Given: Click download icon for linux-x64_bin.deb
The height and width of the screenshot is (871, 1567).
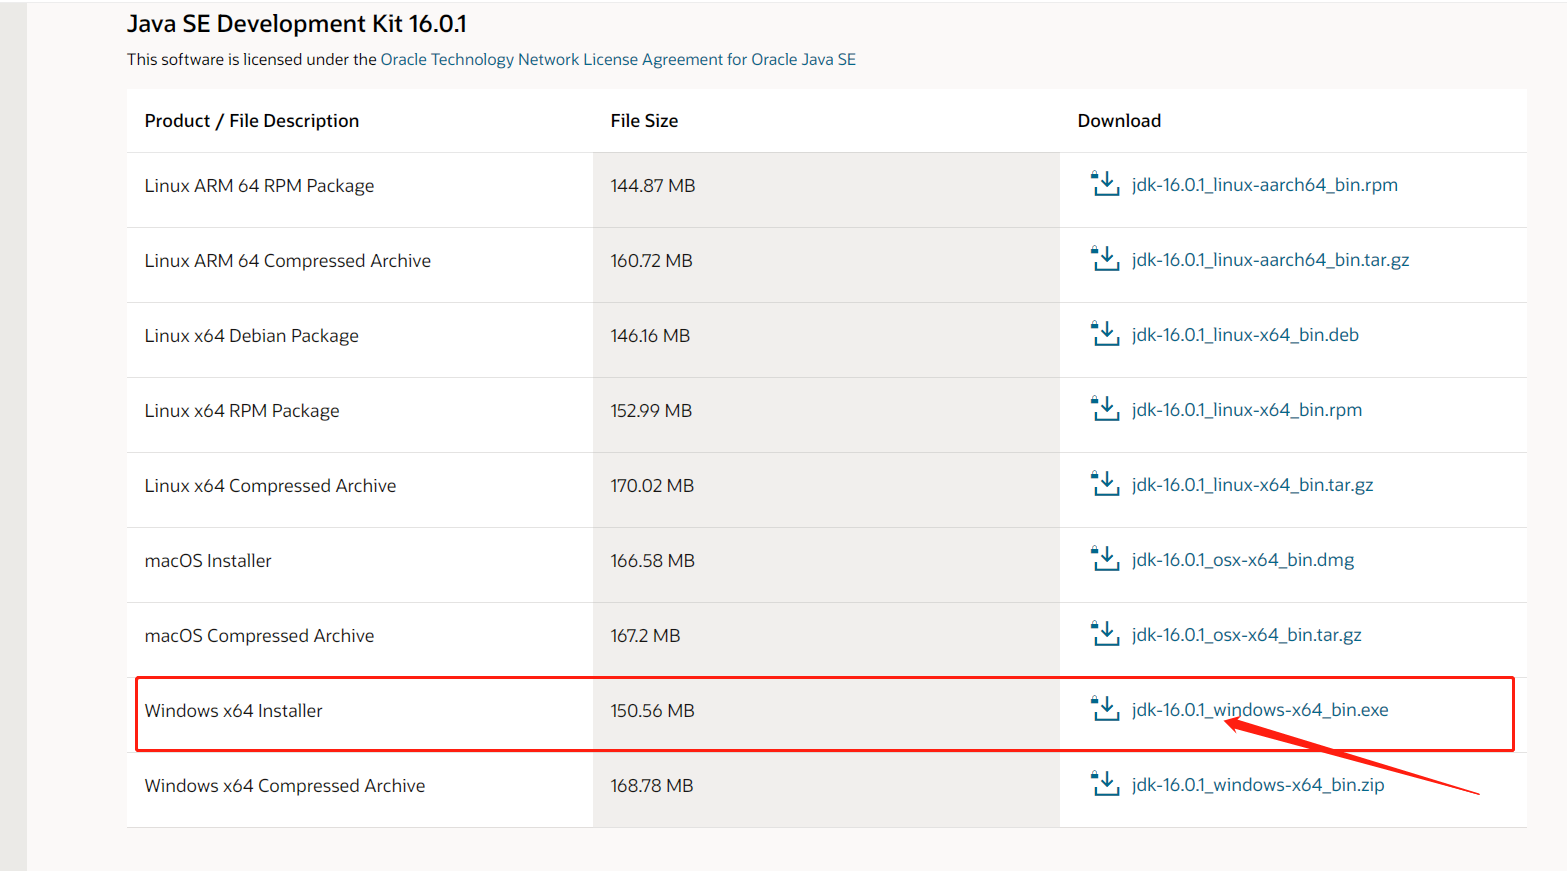Looking at the screenshot, I should coord(1105,334).
